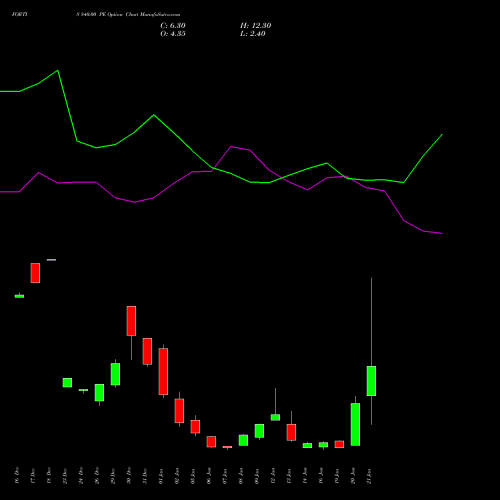Click the red candlestick for 30 Dec

[131, 321]
